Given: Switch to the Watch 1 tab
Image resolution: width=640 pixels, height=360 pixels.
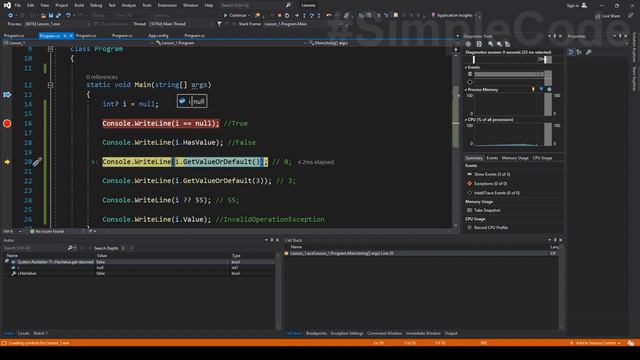Looking at the screenshot, I should (x=40, y=333).
